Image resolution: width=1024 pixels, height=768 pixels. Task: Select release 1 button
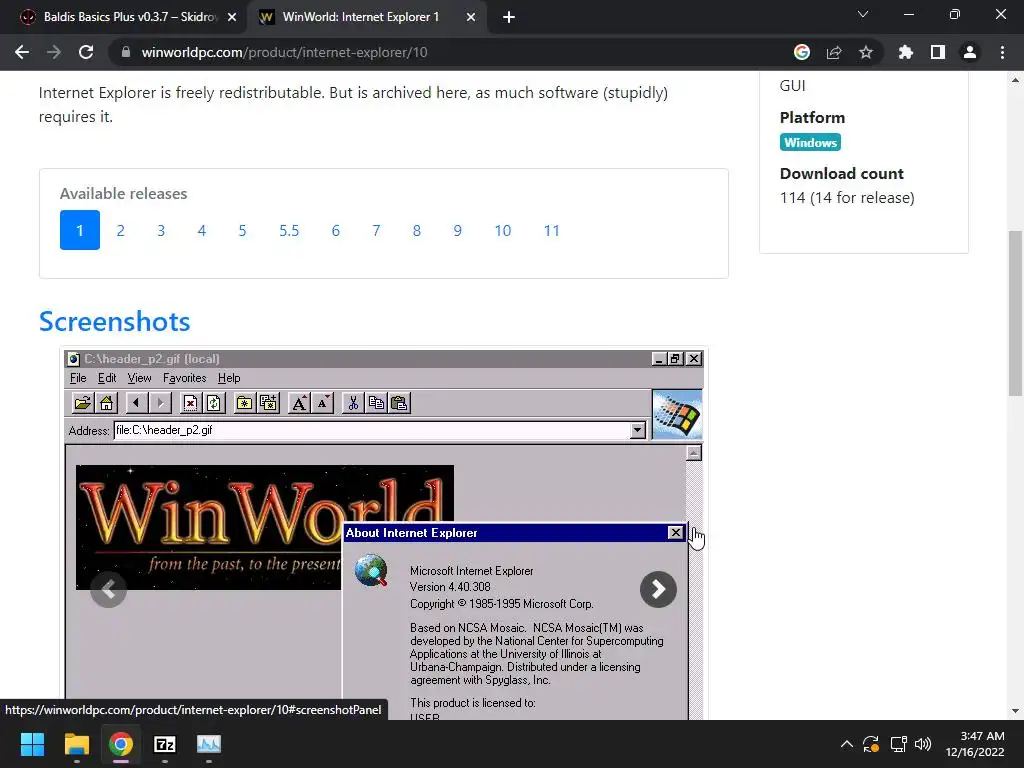[x=80, y=230]
